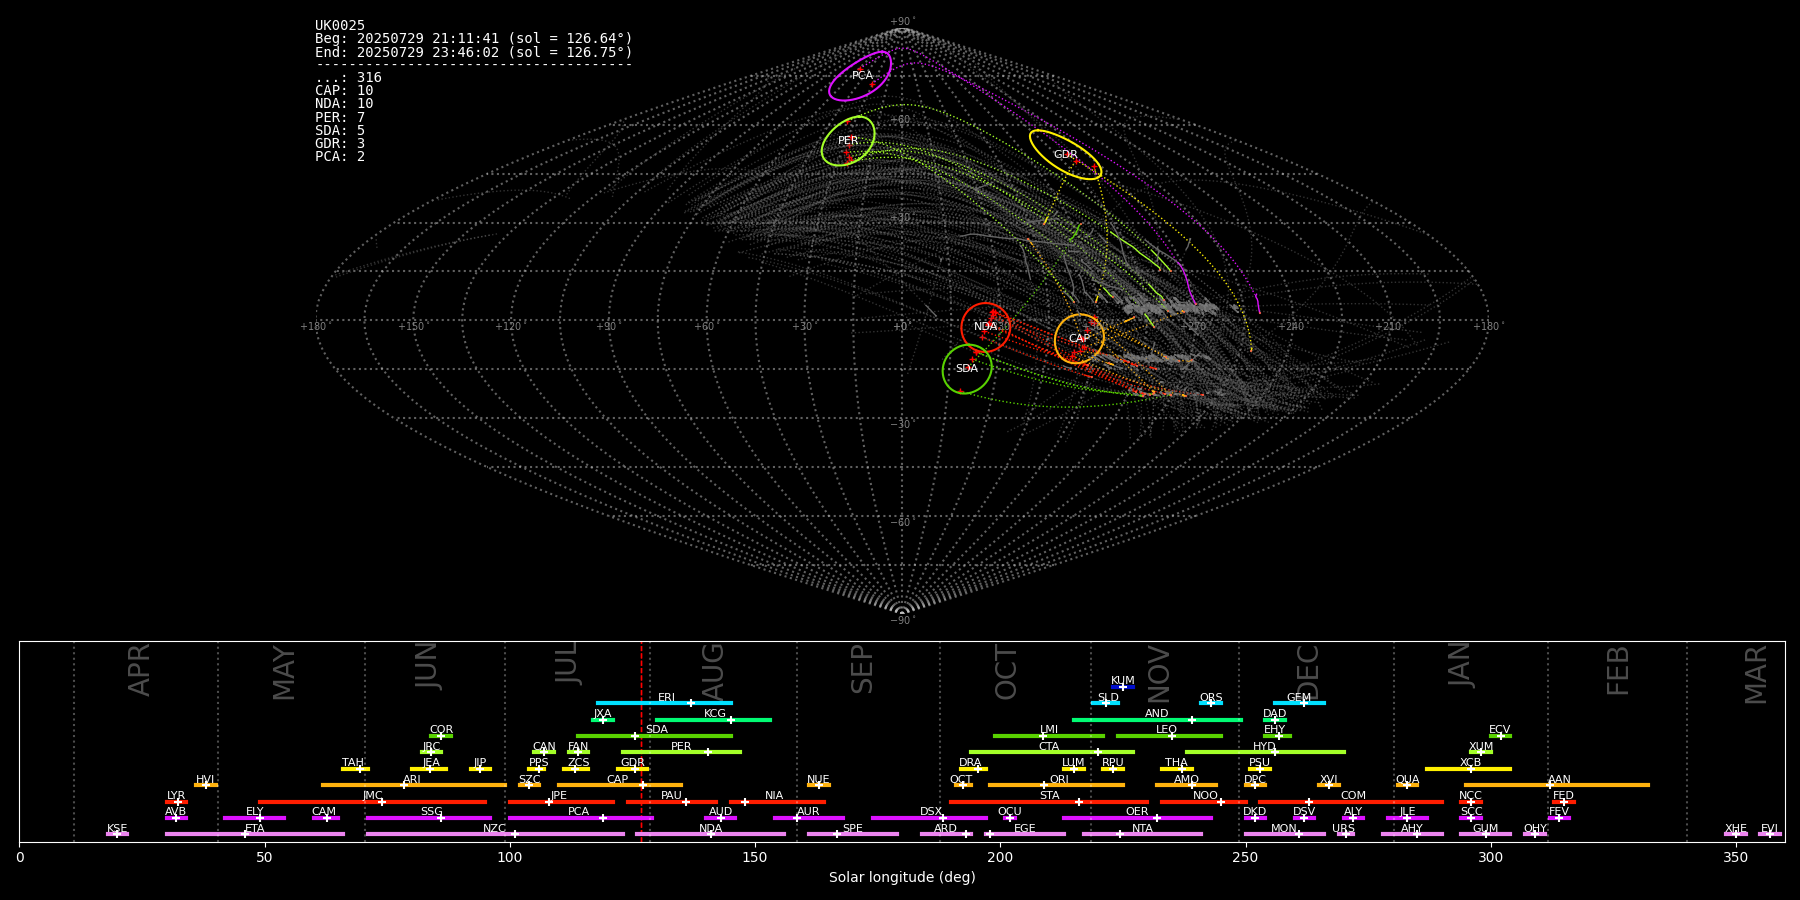Click the GEM shower bar in timeline
The width and height of the screenshot is (1800, 900).
pos(1299,703)
